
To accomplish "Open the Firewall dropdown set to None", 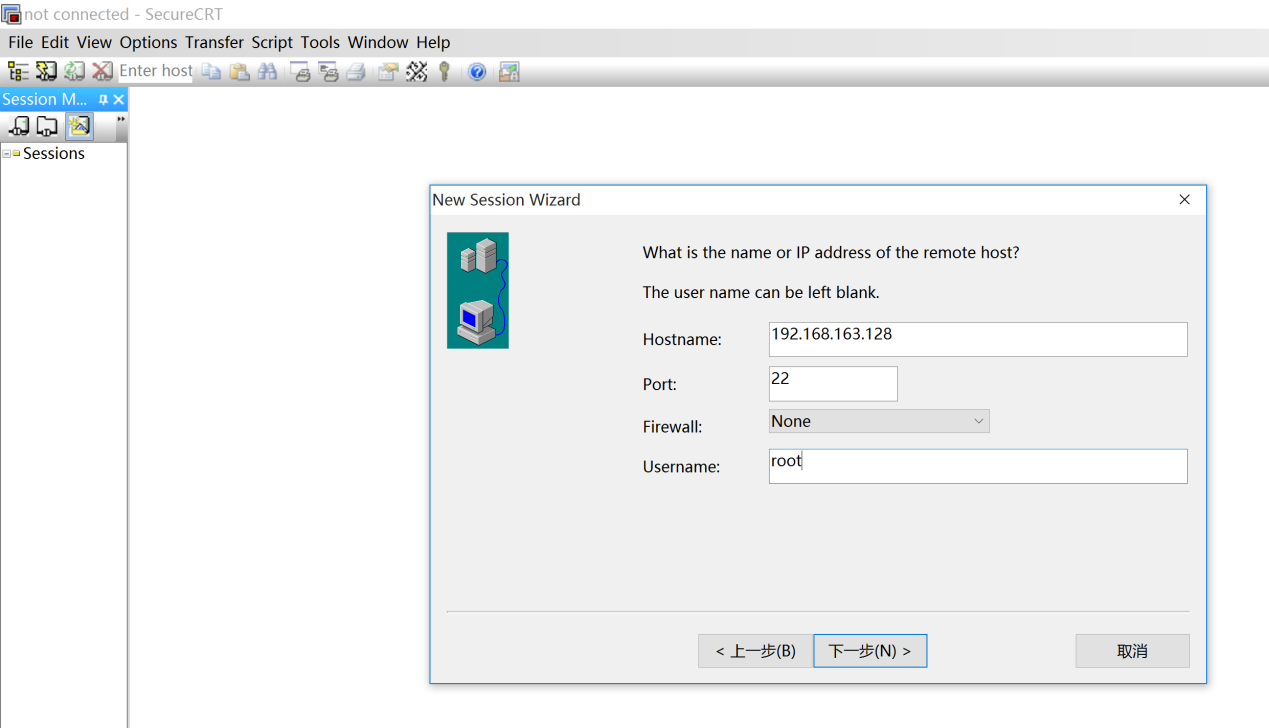I will click(878, 420).
